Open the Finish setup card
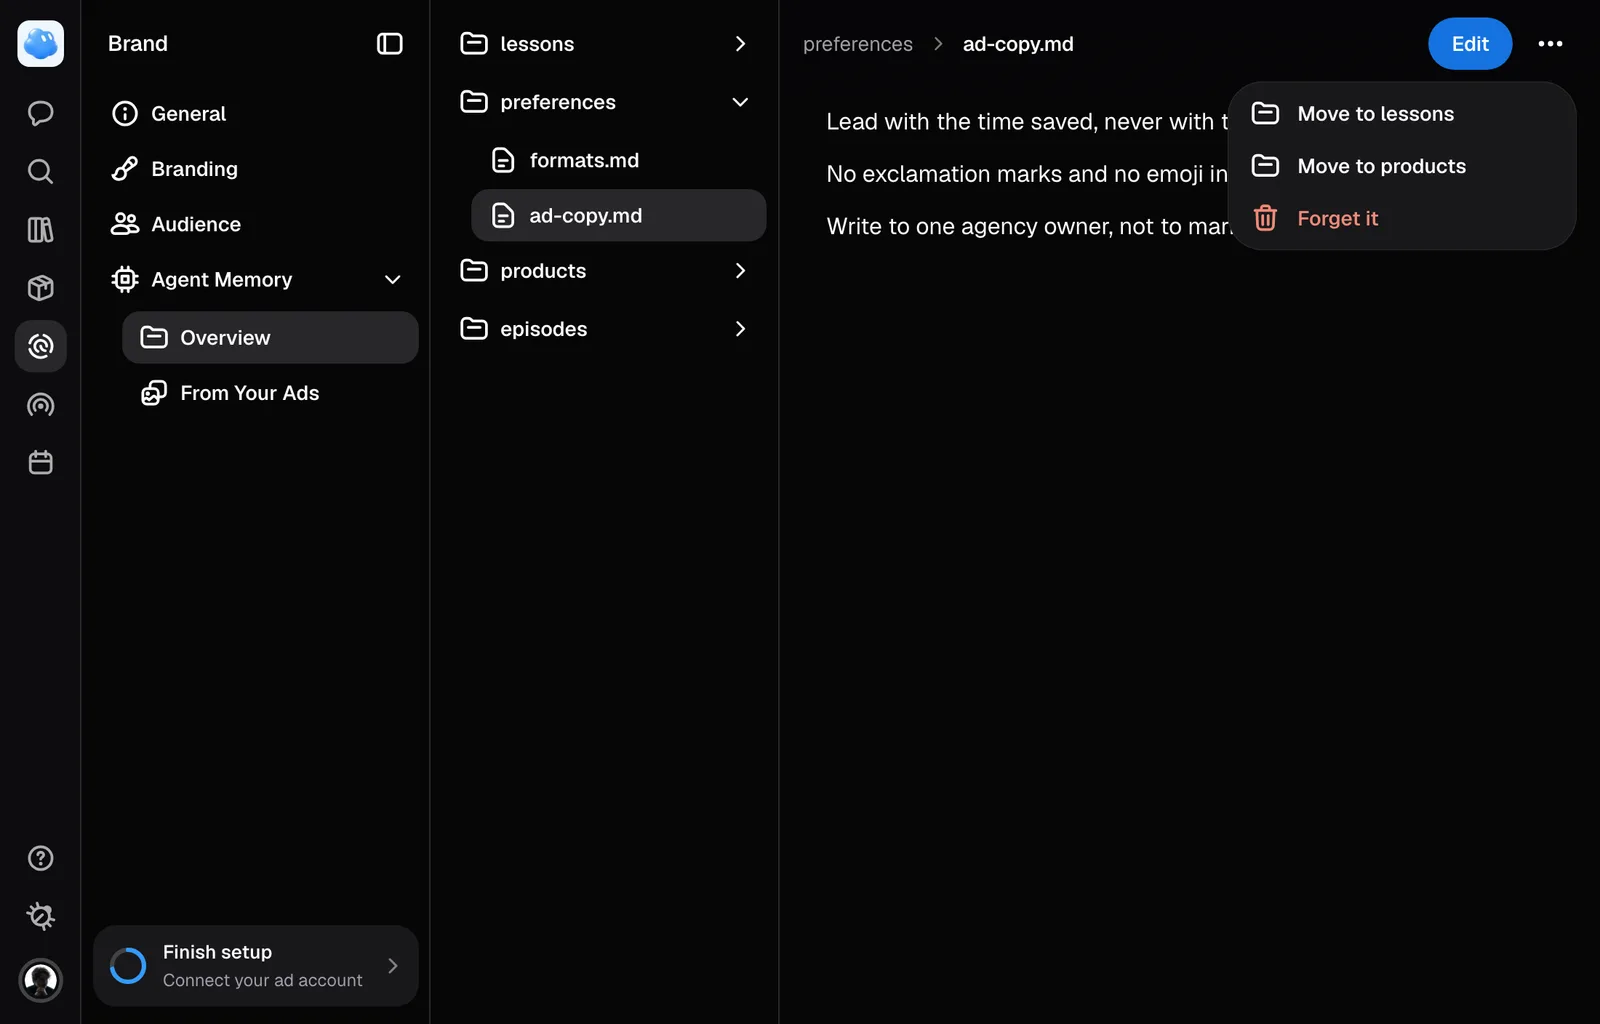This screenshot has height=1024, width=1600. point(256,966)
